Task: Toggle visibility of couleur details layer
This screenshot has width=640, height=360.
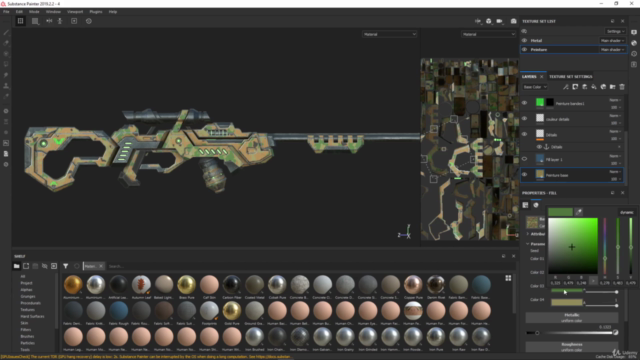Action: [x=524, y=118]
